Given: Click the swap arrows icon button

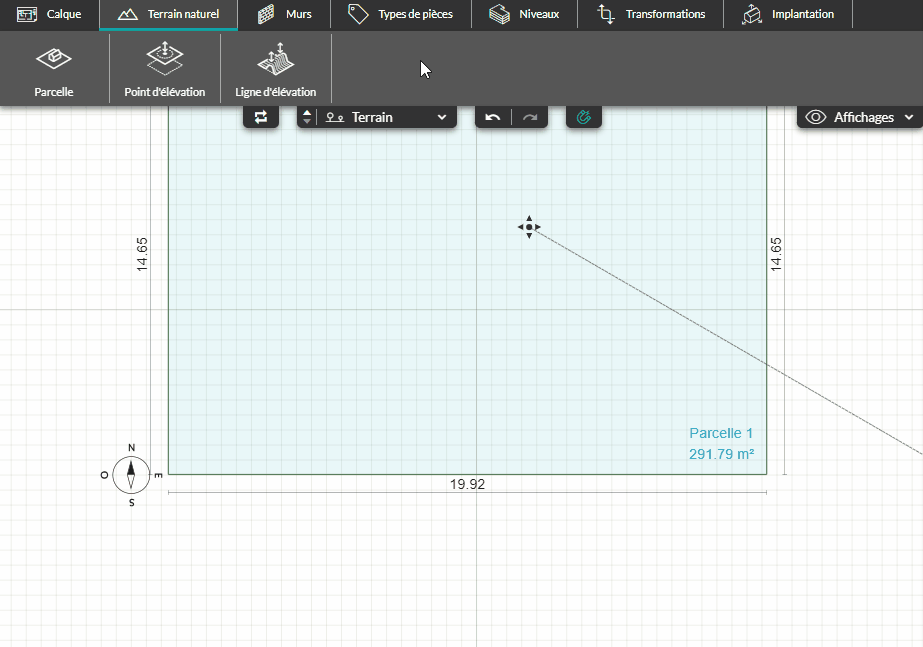Looking at the screenshot, I should click(261, 117).
